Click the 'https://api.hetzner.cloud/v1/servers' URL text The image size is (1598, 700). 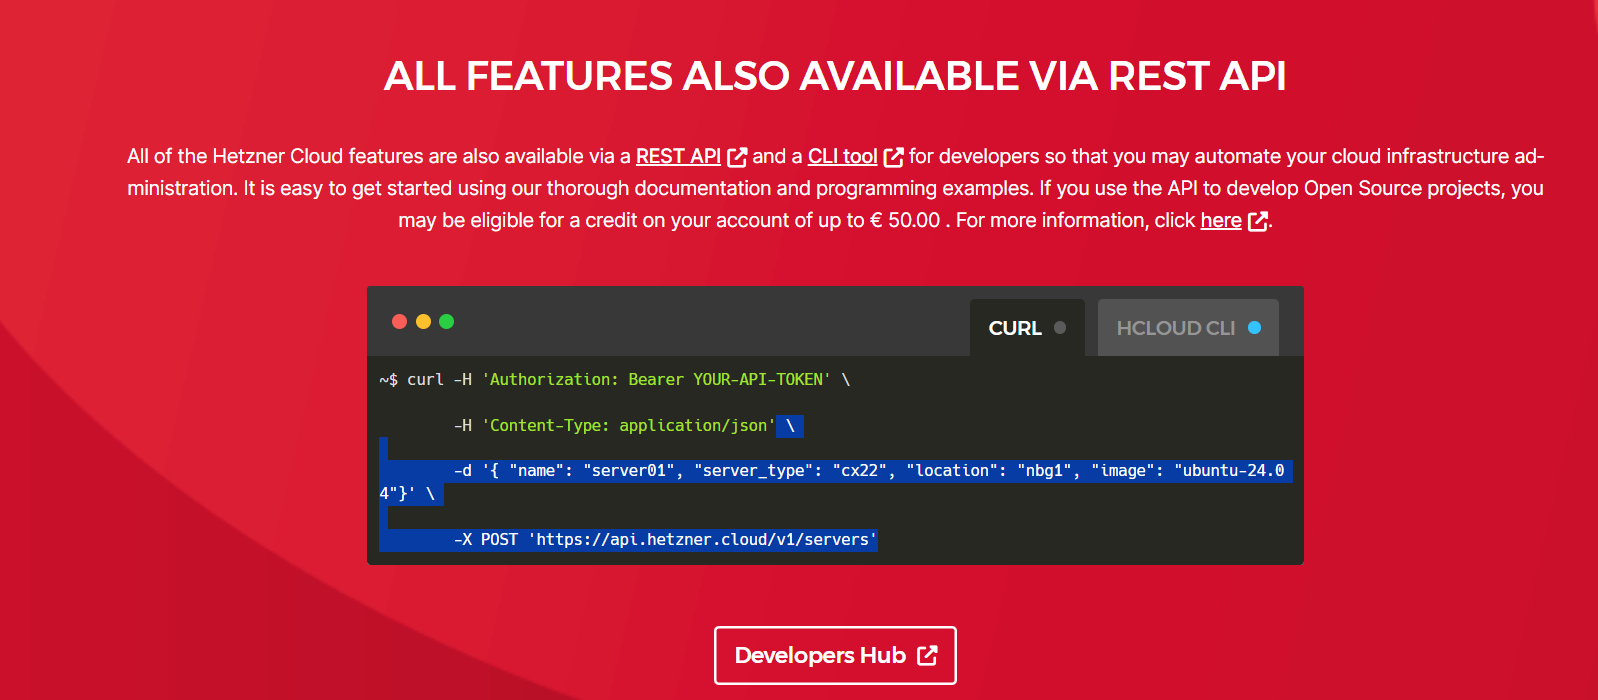point(703,540)
